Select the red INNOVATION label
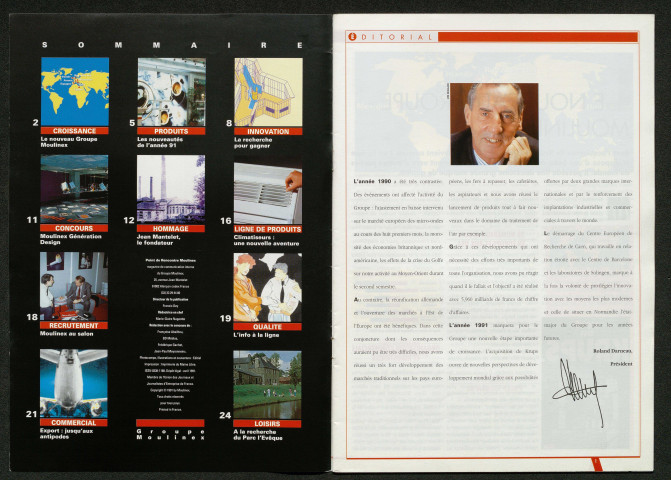Image resolution: width=671 pixels, height=480 pixels. pyautogui.click(x=268, y=130)
